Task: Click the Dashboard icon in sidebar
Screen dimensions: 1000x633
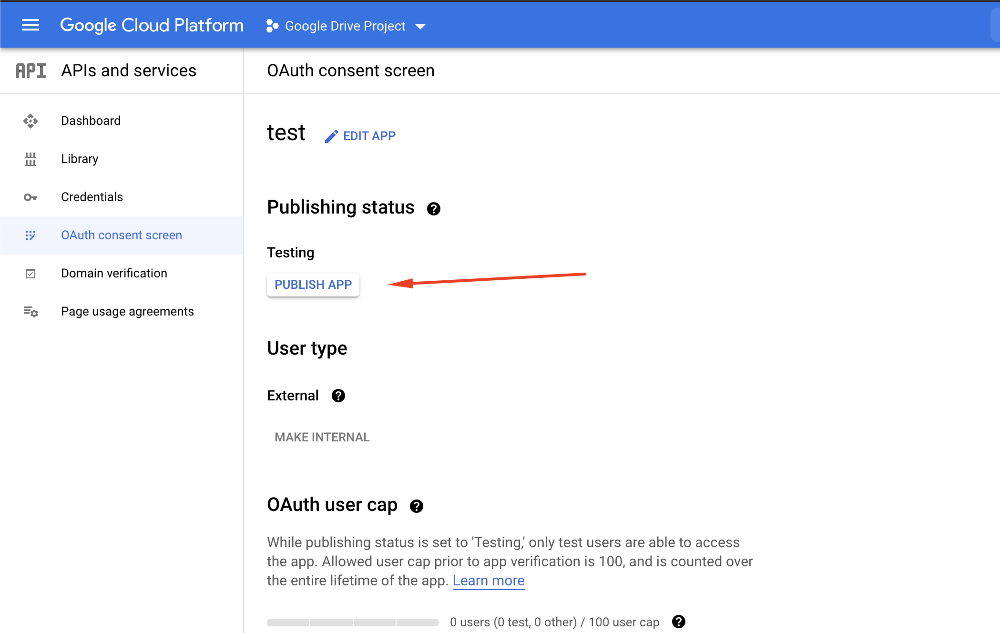Action: (30, 121)
